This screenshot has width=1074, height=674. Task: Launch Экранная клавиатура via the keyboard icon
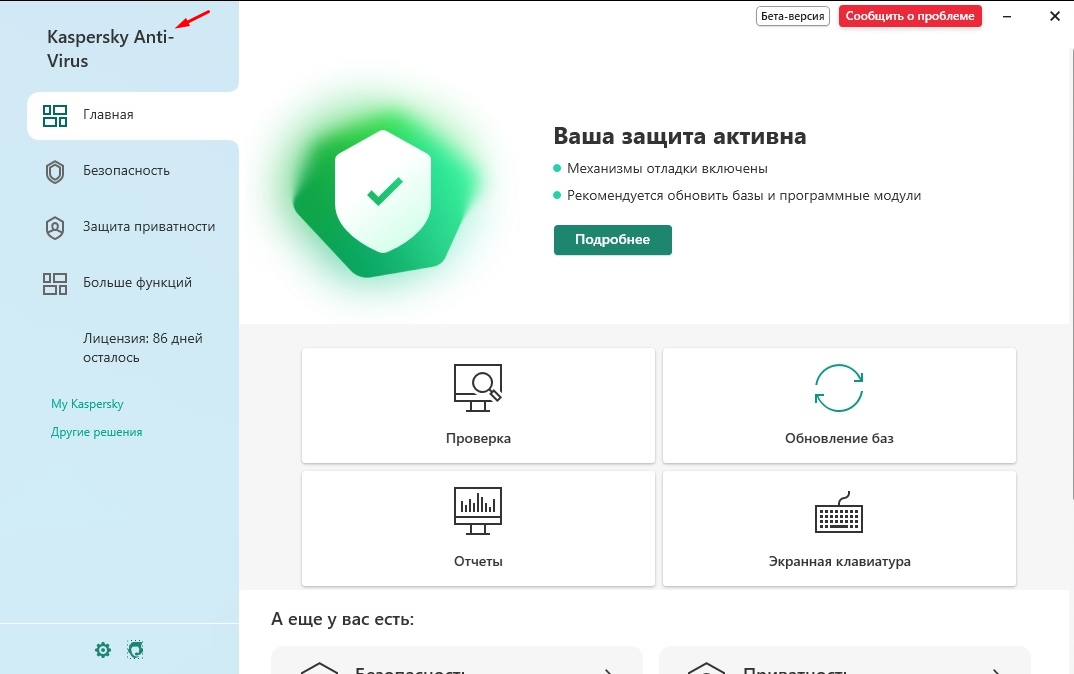click(839, 512)
